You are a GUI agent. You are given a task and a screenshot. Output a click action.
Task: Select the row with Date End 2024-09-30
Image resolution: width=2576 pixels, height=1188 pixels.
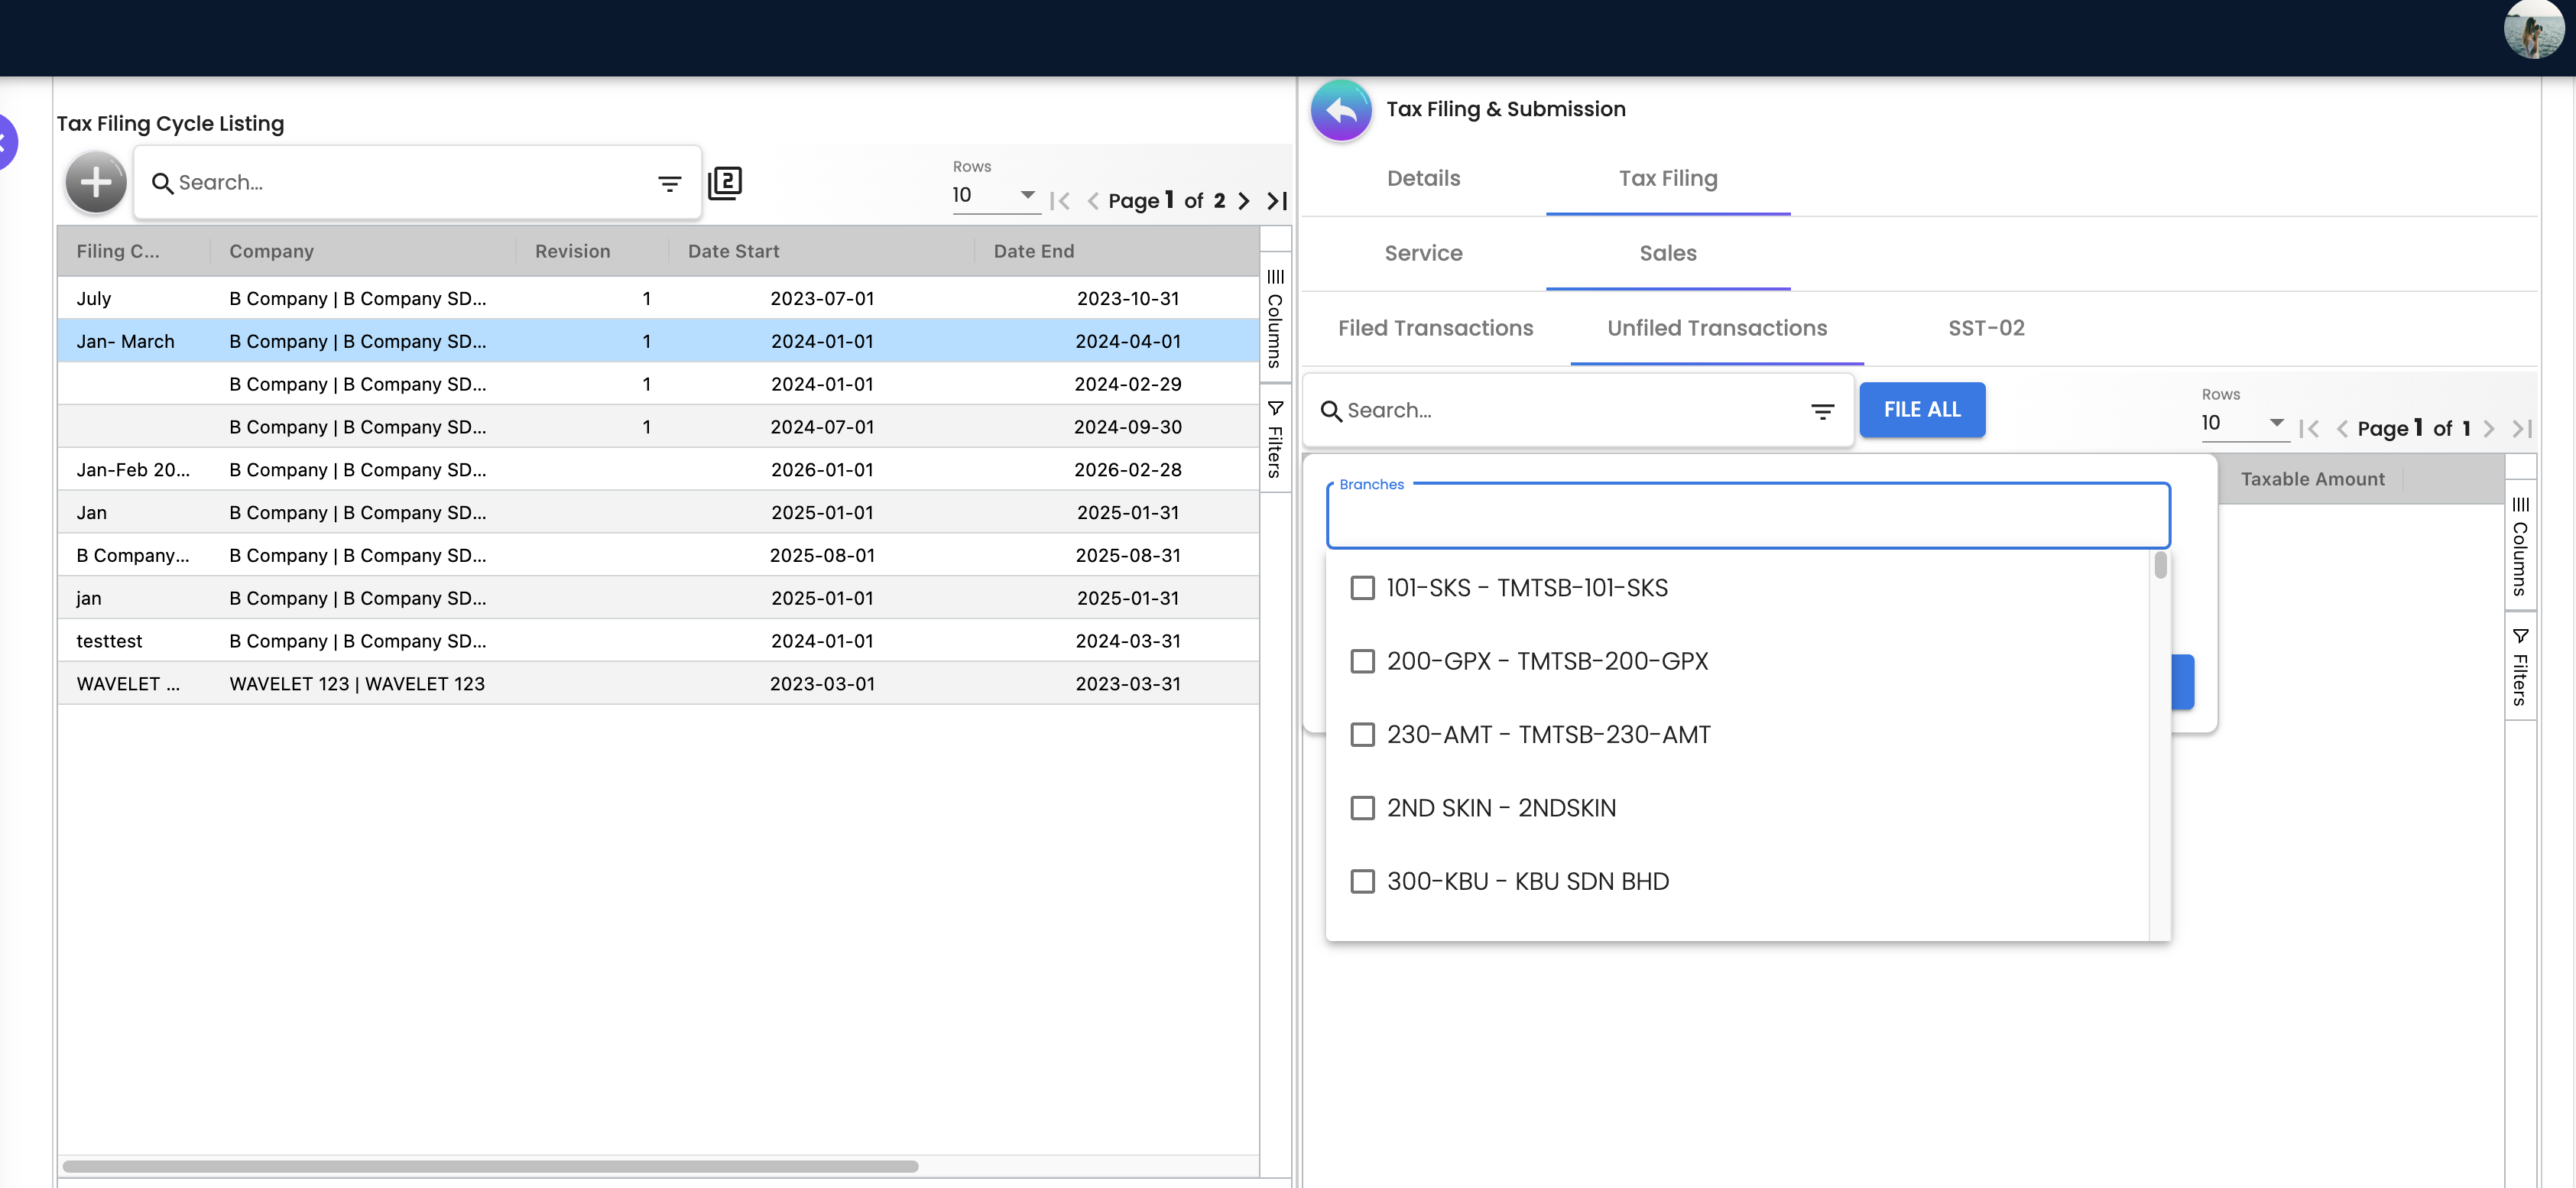click(x=658, y=427)
